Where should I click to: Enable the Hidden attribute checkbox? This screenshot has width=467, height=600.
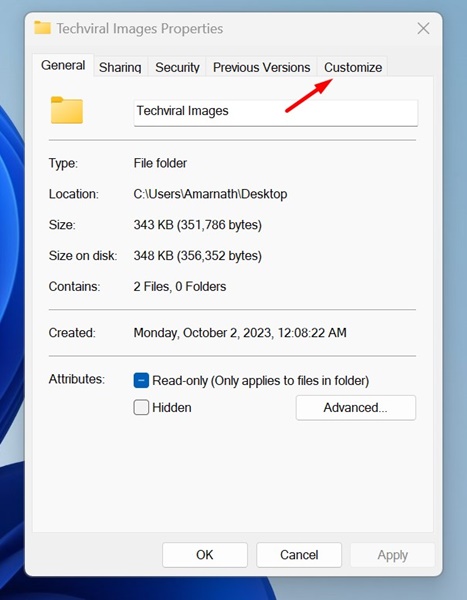[x=141, y=408]
